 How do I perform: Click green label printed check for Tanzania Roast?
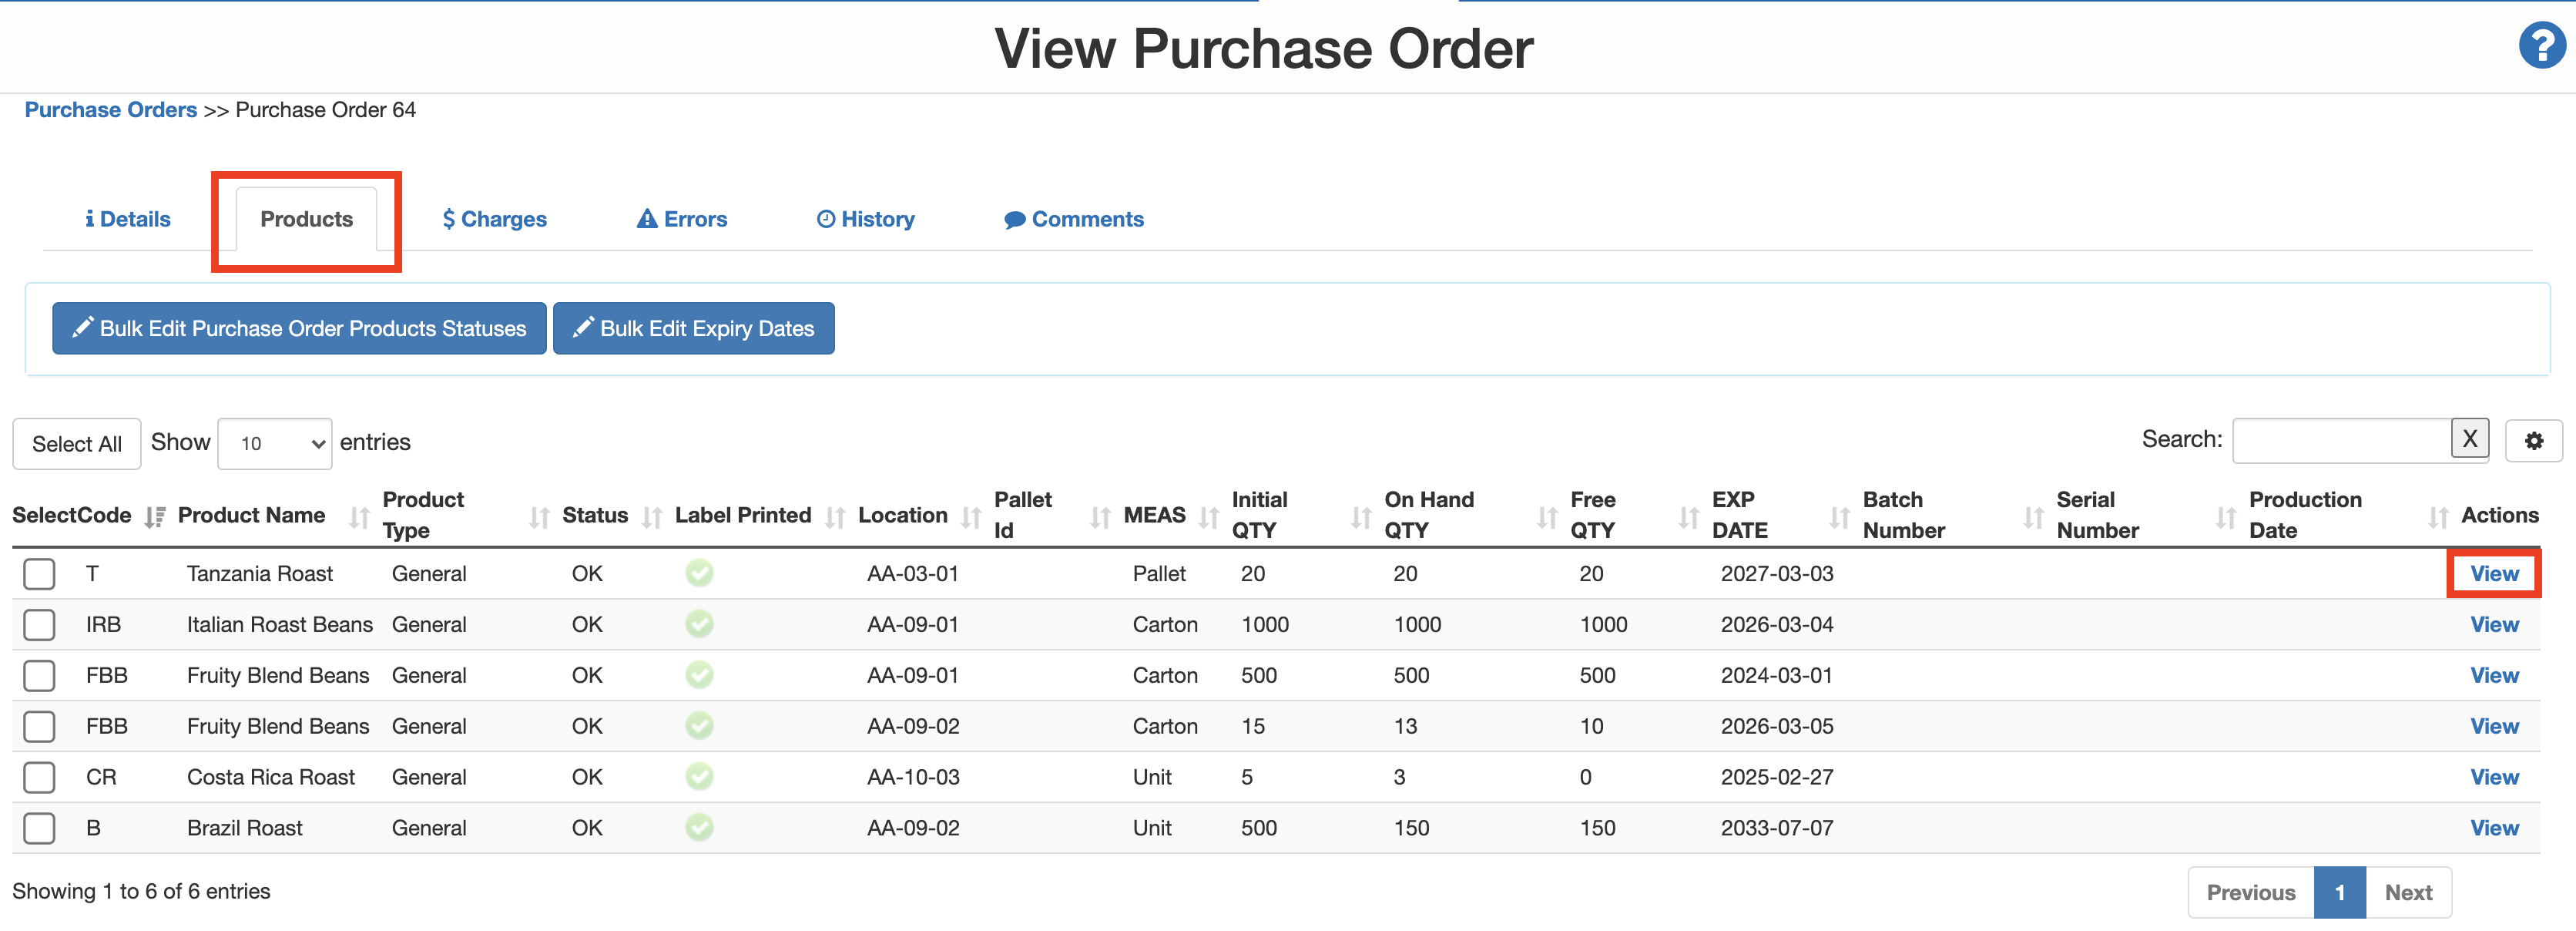pyautogui.click(x=699, y=573)
